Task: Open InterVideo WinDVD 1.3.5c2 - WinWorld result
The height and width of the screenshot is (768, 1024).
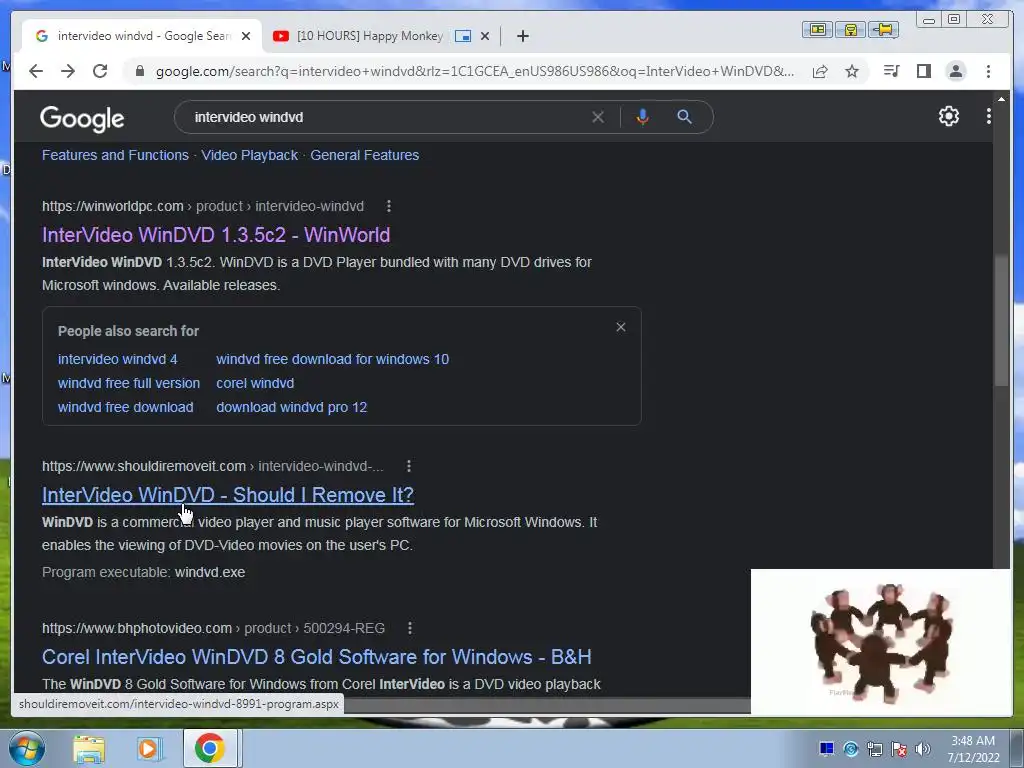Action: click(216, 235)
